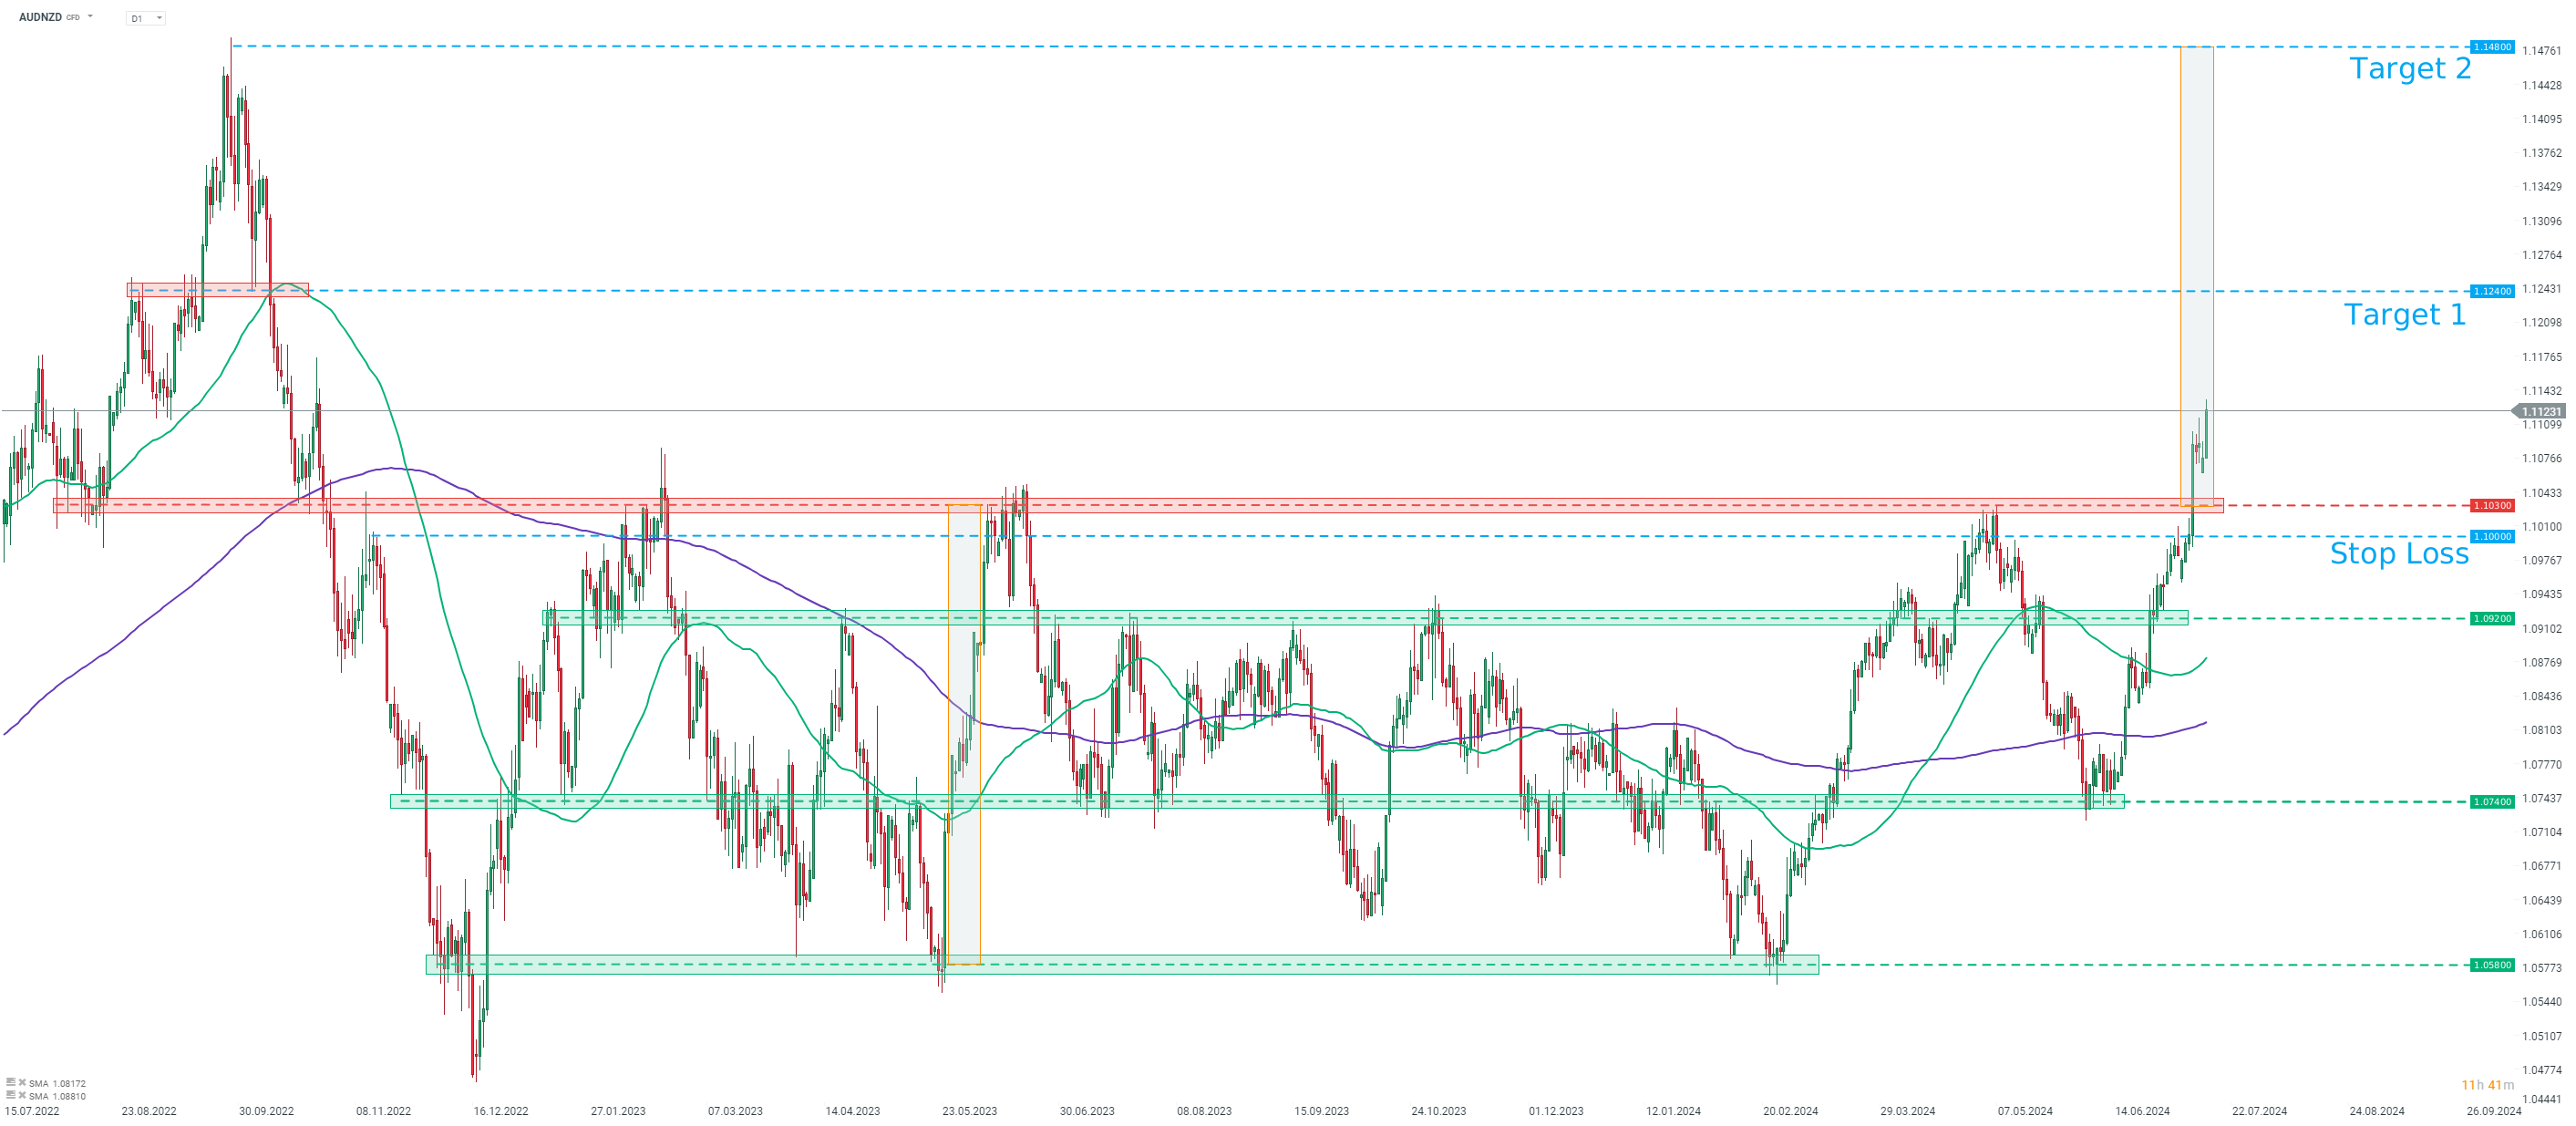Image resolution: width=2576 pixels, height=1126 pixels.
Task: Select the D1 timeframe tab
Action: (x=135, y=17)
